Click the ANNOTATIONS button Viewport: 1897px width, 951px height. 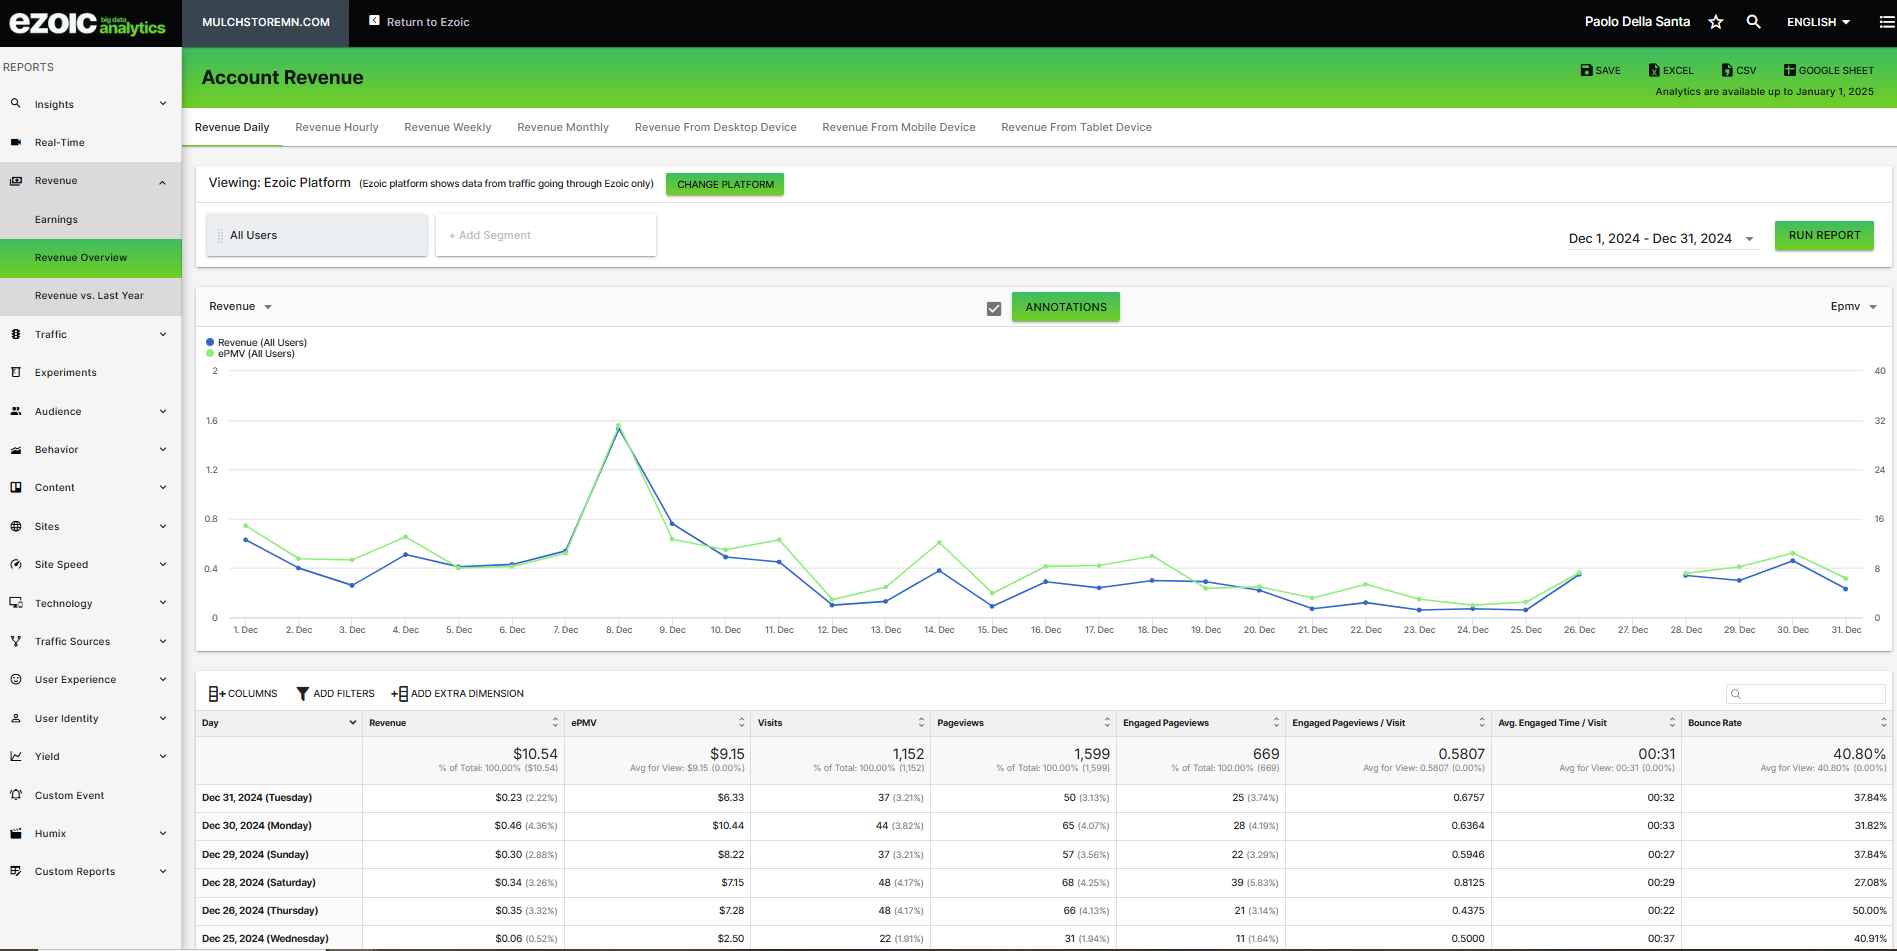click(1066, 307)
